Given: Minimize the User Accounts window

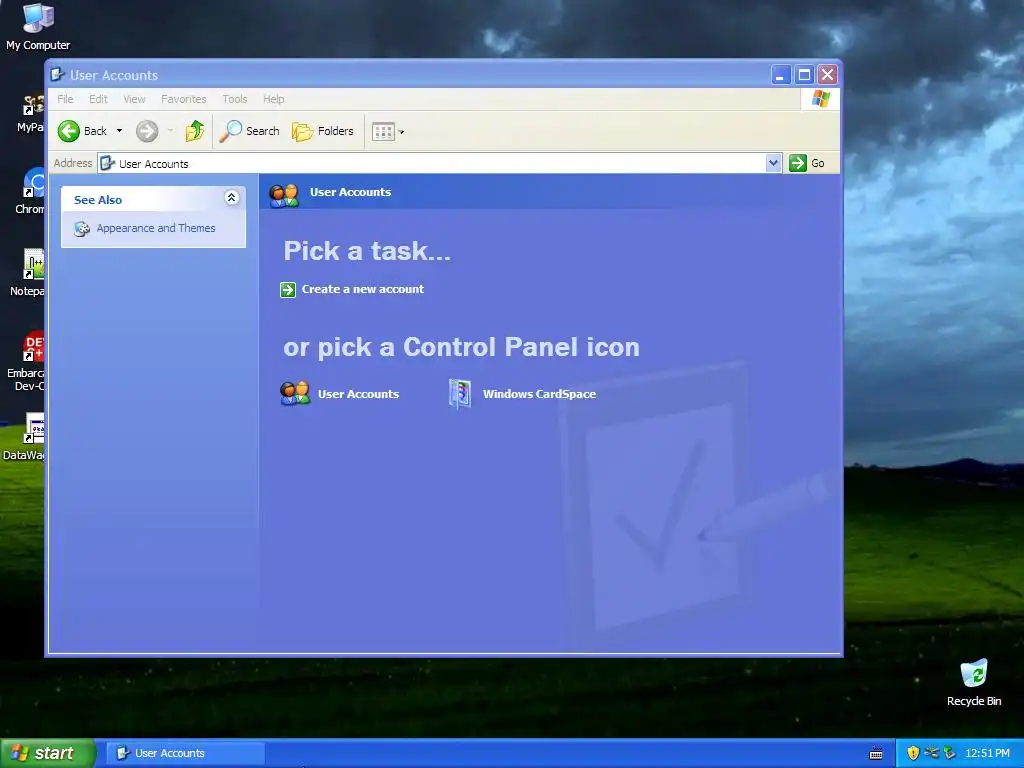Looking at the screenshot, I should click(780, 75).
